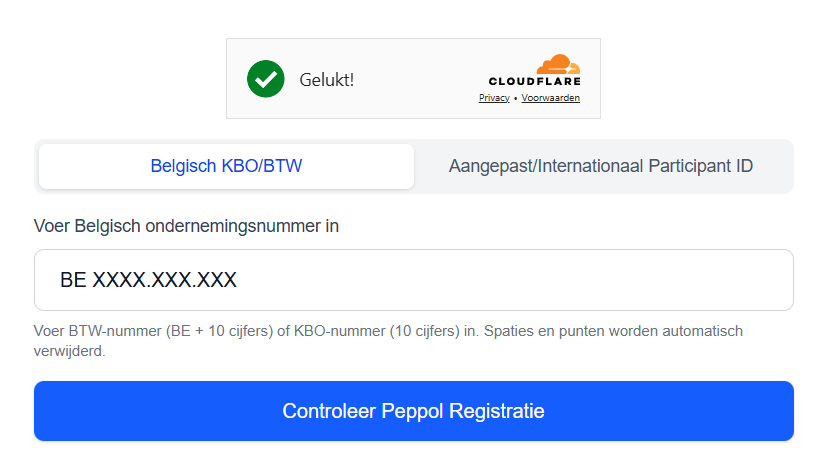Viewport: 822px width, 474px height.
Task: Follow the Voorwaarden terms link under Cloudflare
Action: click(550, 98)
